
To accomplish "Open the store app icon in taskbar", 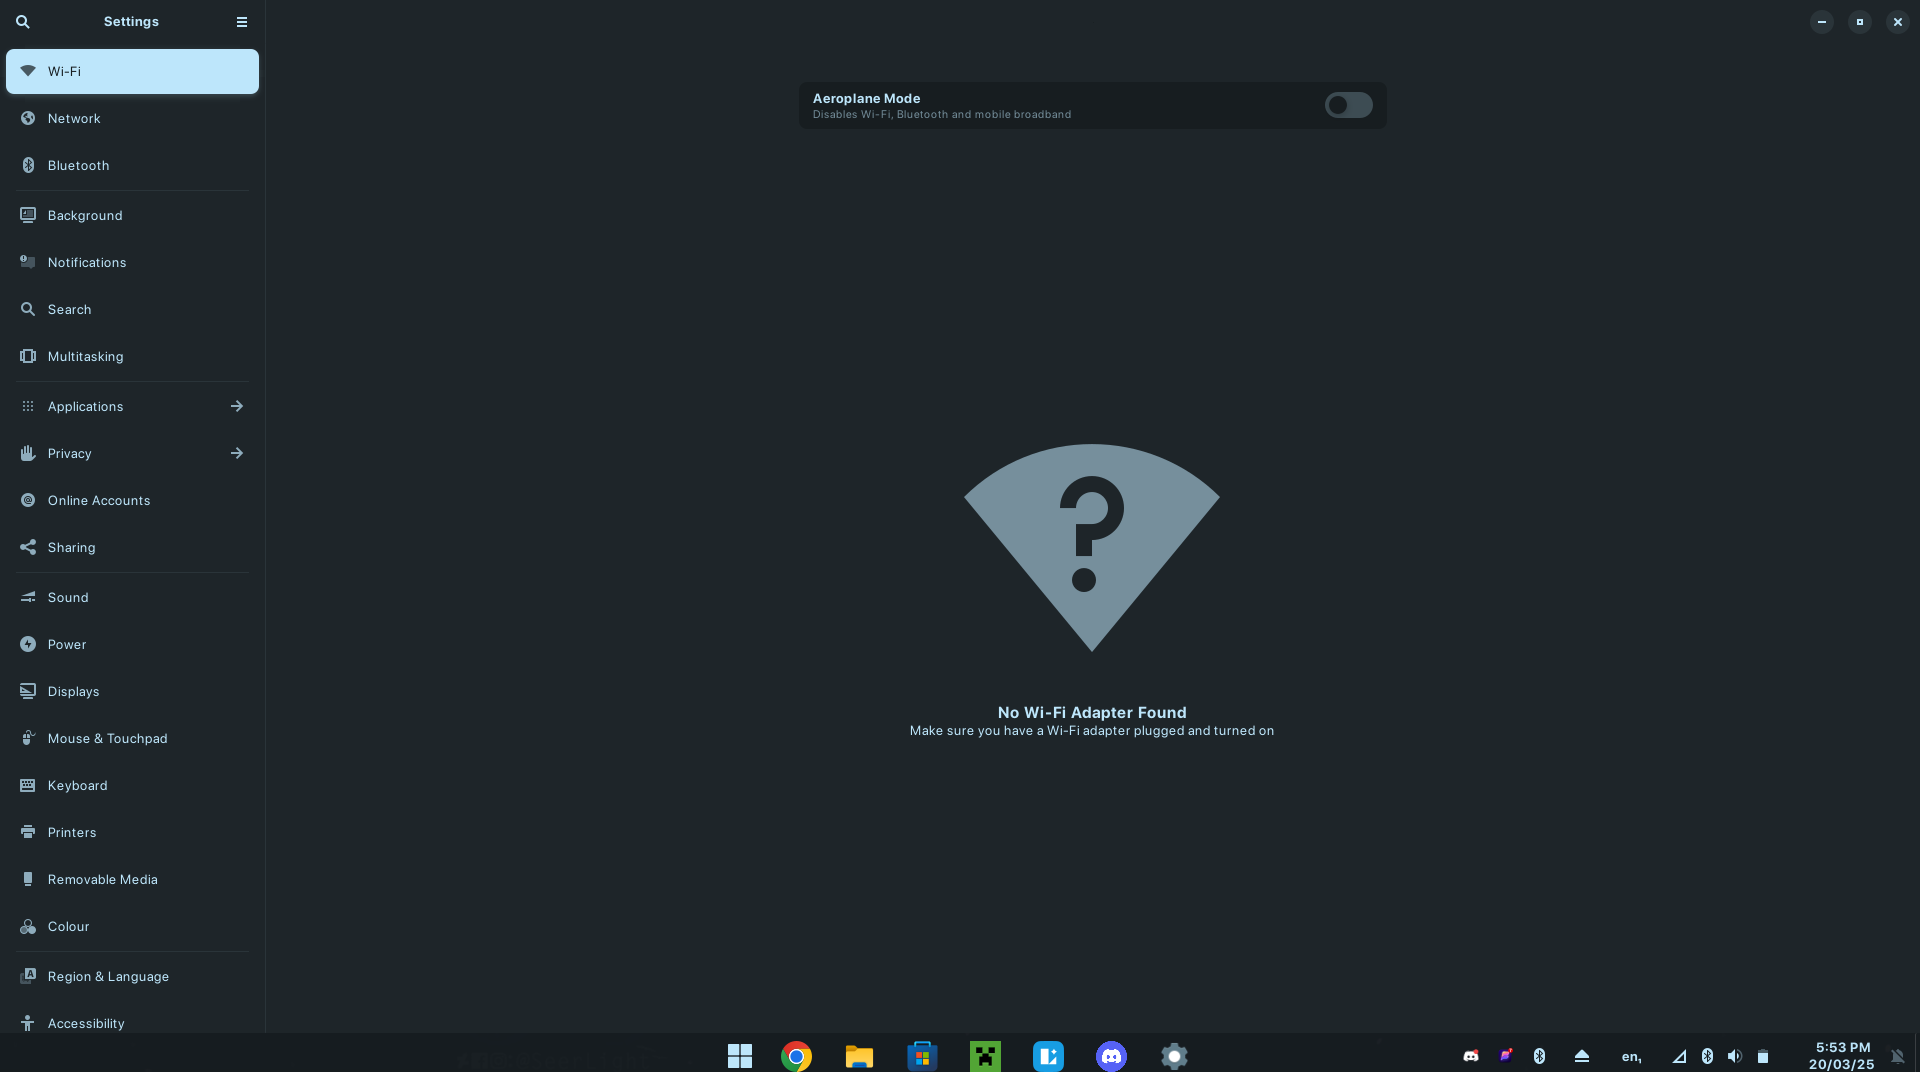I will (922, 1056).
